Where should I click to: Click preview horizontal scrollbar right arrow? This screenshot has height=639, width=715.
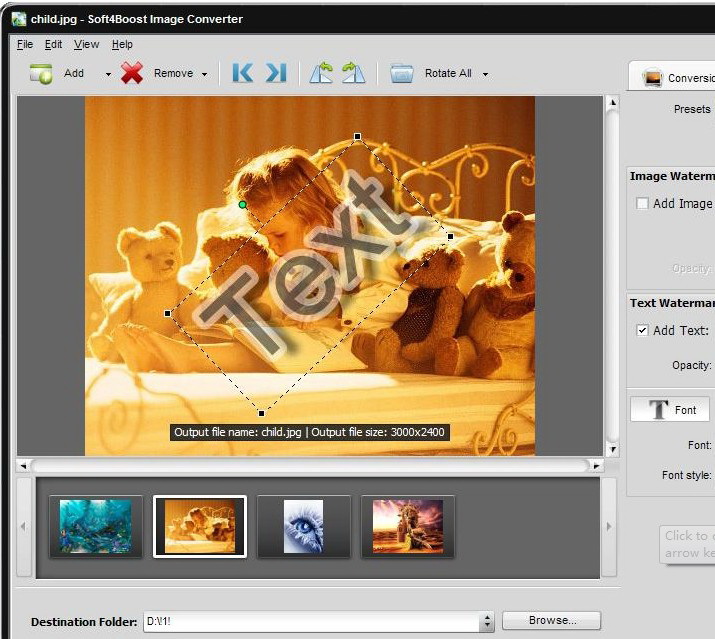(x=596, y=466)
